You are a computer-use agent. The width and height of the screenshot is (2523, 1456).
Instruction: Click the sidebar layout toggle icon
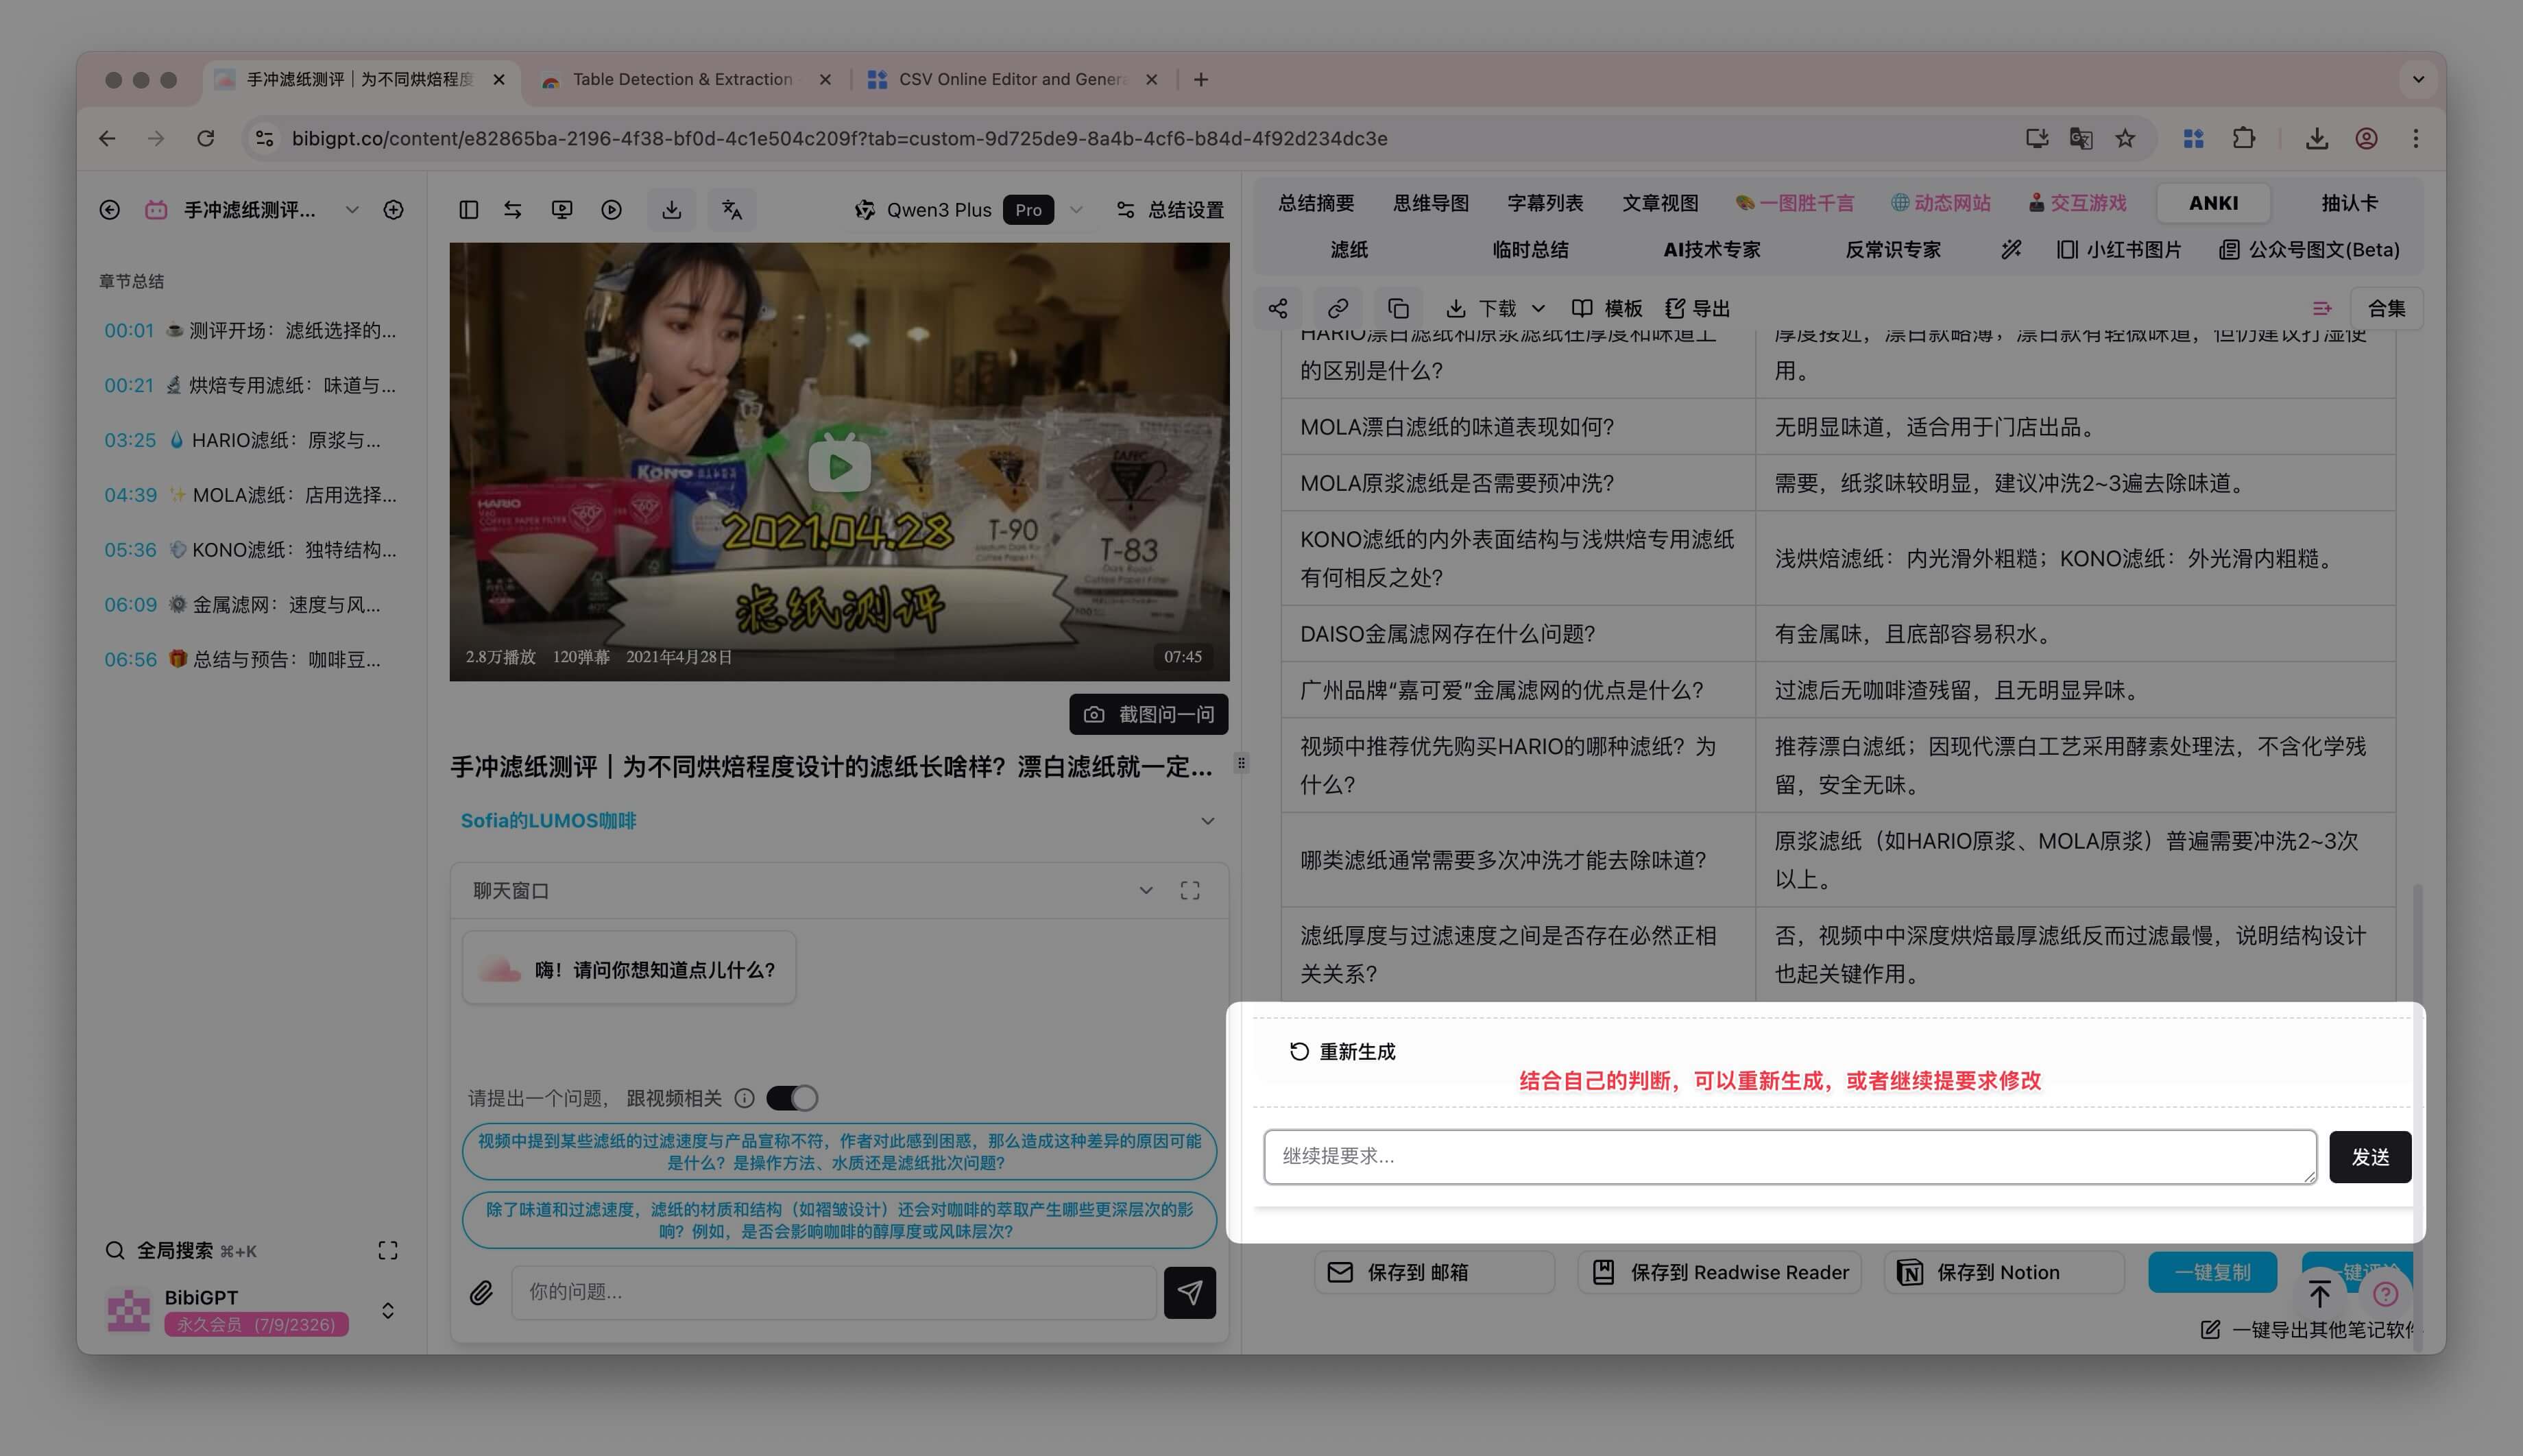click(468, 209)
